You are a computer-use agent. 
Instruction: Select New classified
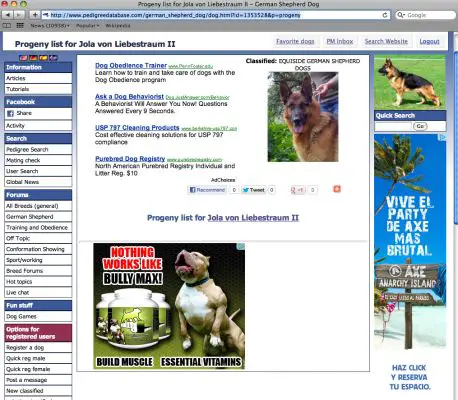click(x=38, y=391)
